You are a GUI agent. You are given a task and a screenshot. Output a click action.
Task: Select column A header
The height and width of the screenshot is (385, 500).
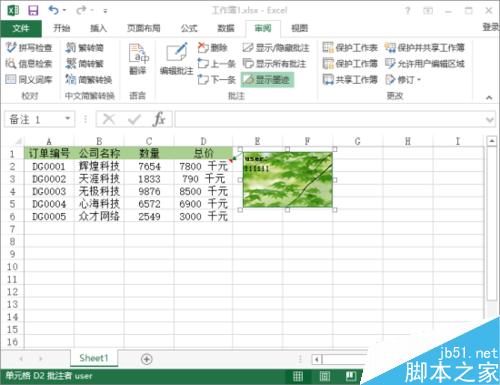49,142
